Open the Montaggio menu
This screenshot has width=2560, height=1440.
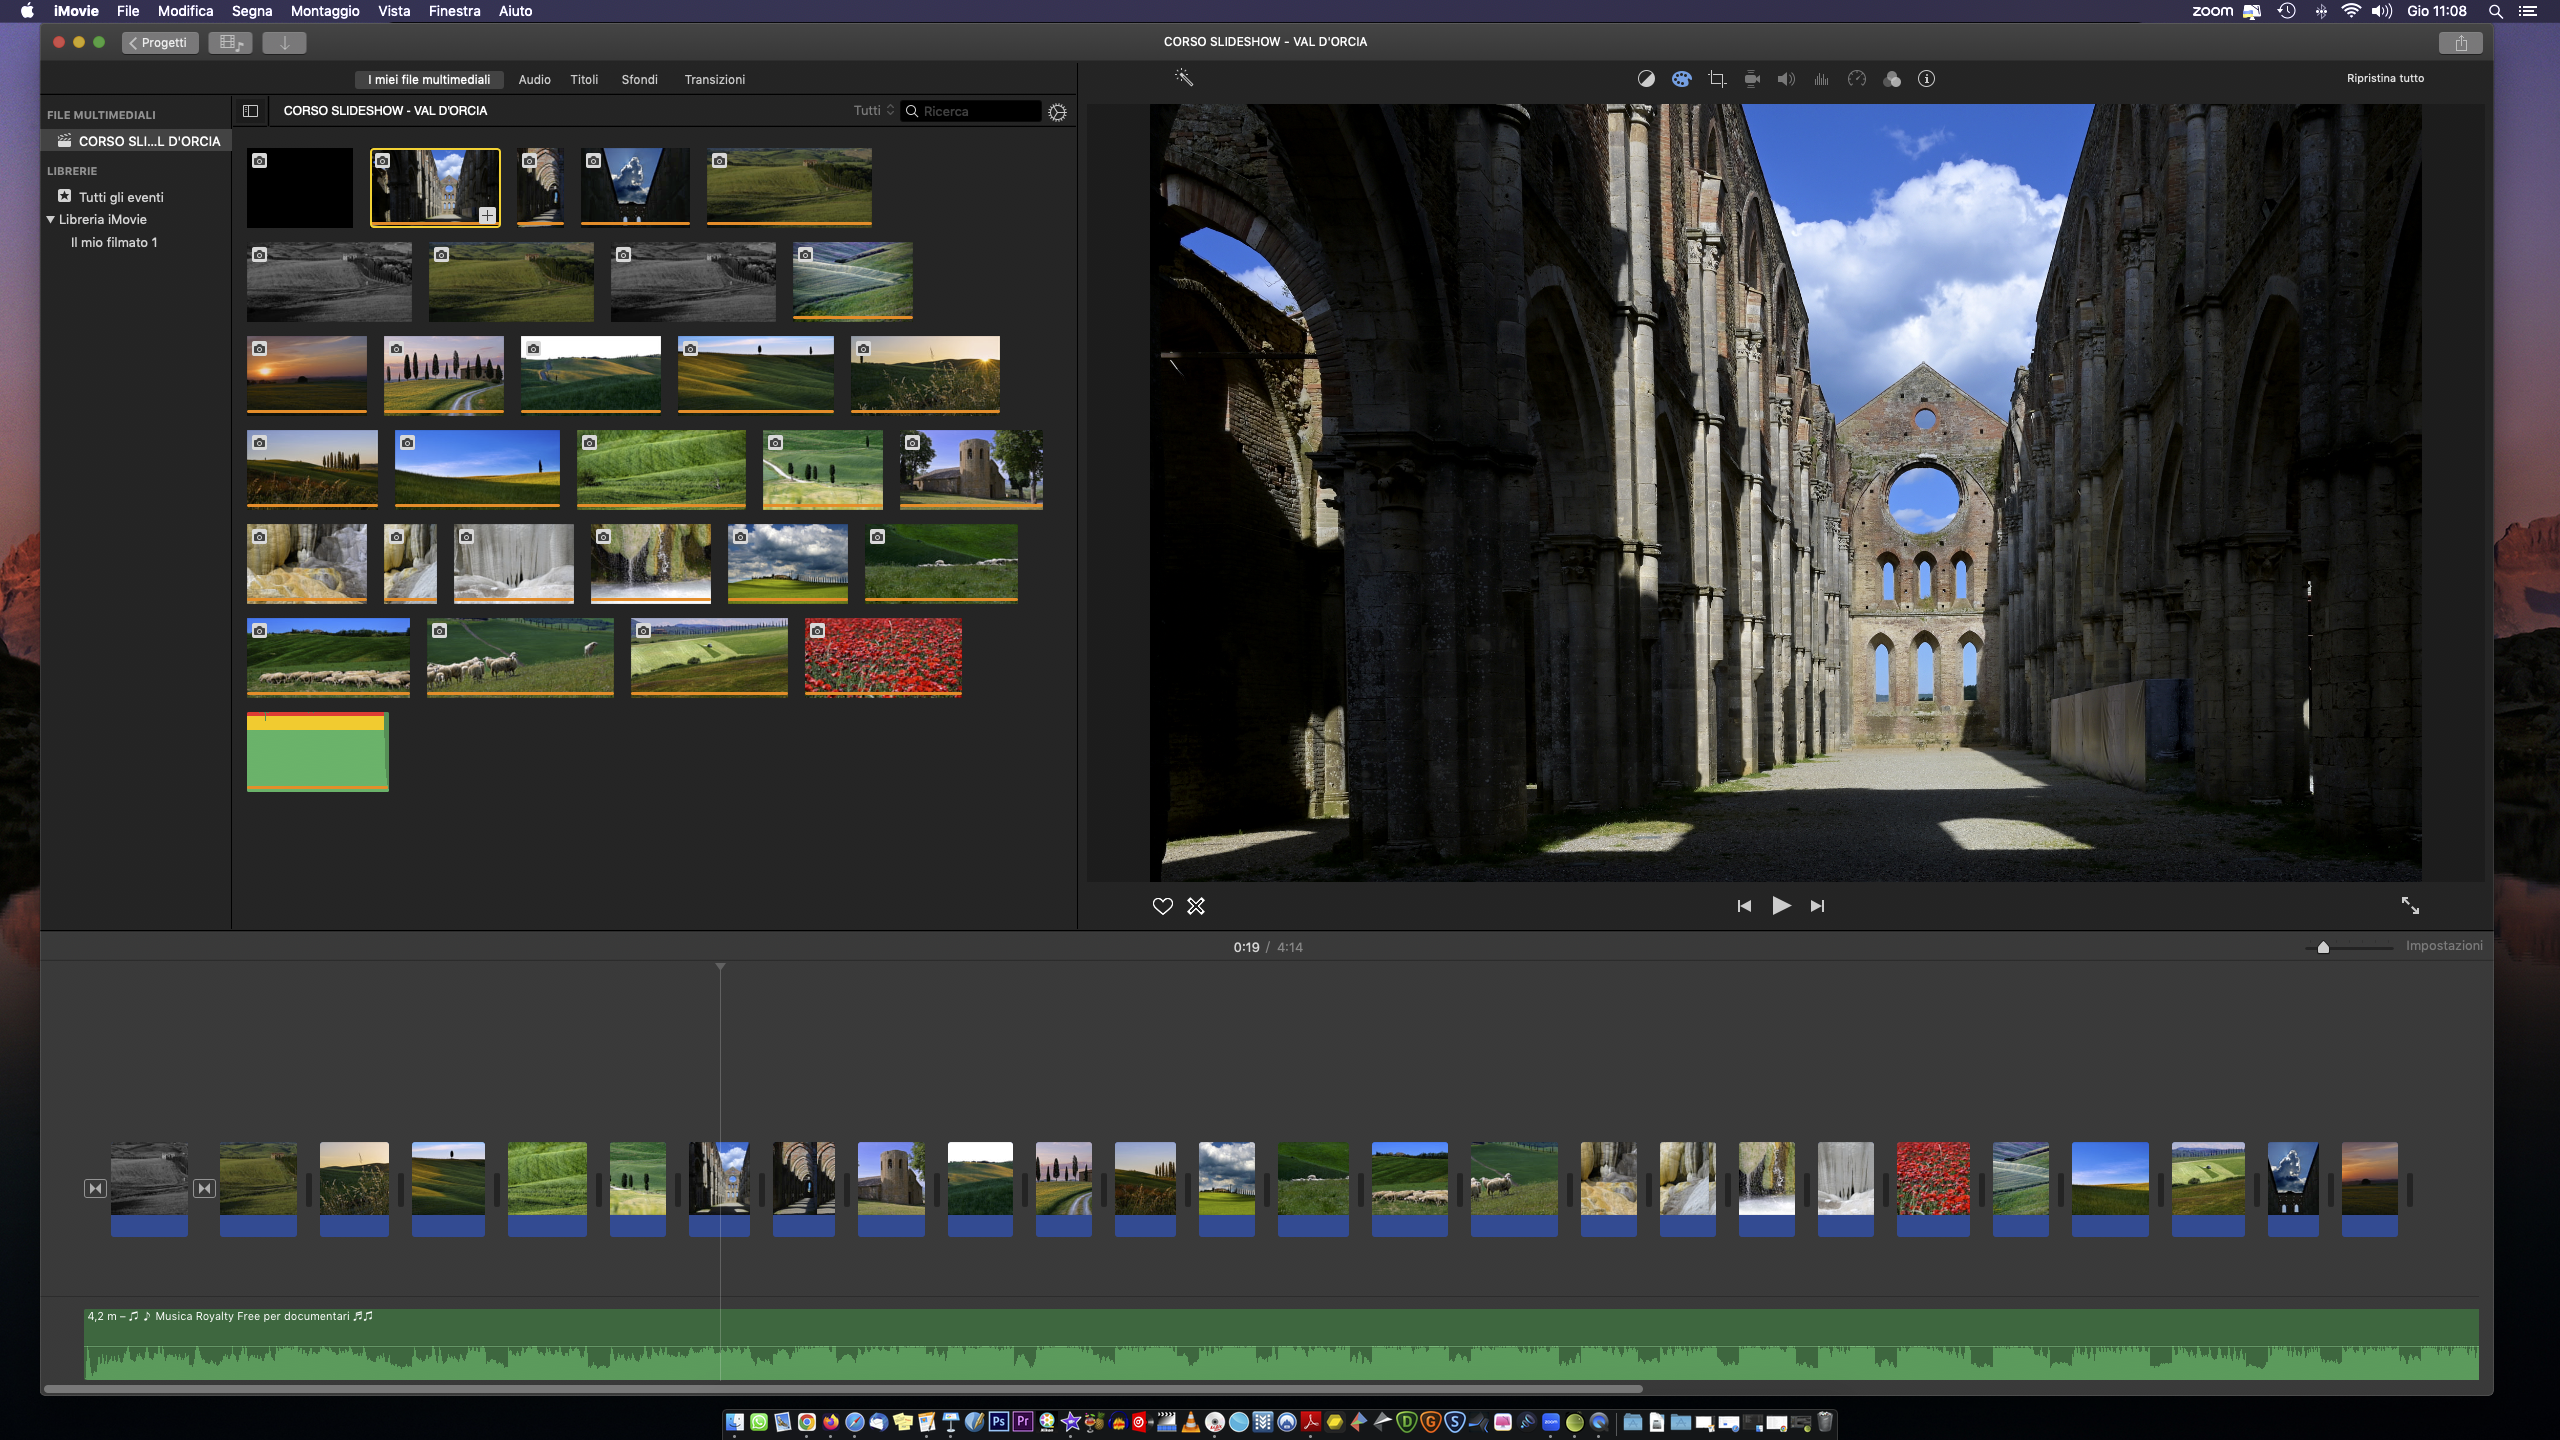point(325,11)
